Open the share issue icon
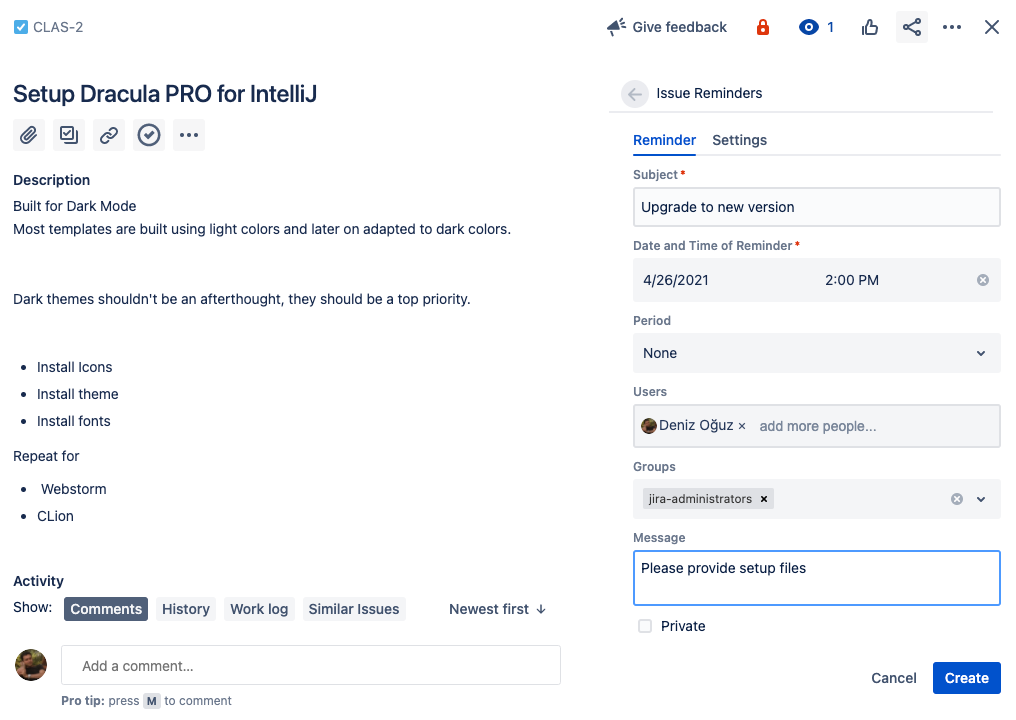The height and width of the screenshot is (720, 1016). 911,27
